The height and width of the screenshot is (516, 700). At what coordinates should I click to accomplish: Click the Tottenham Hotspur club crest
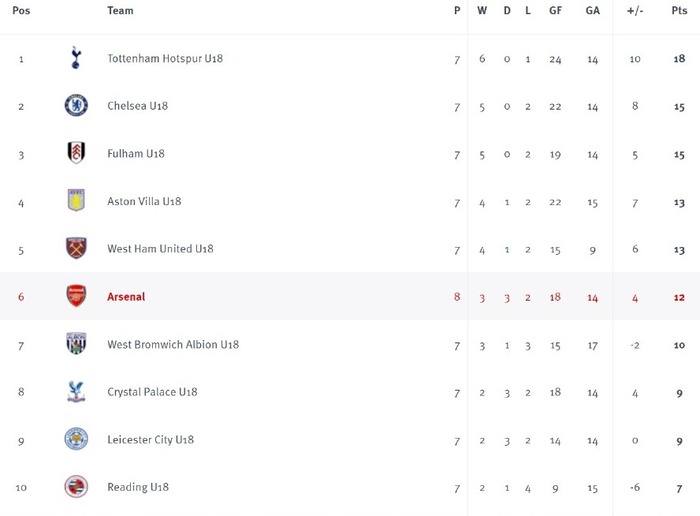(76, 58)
